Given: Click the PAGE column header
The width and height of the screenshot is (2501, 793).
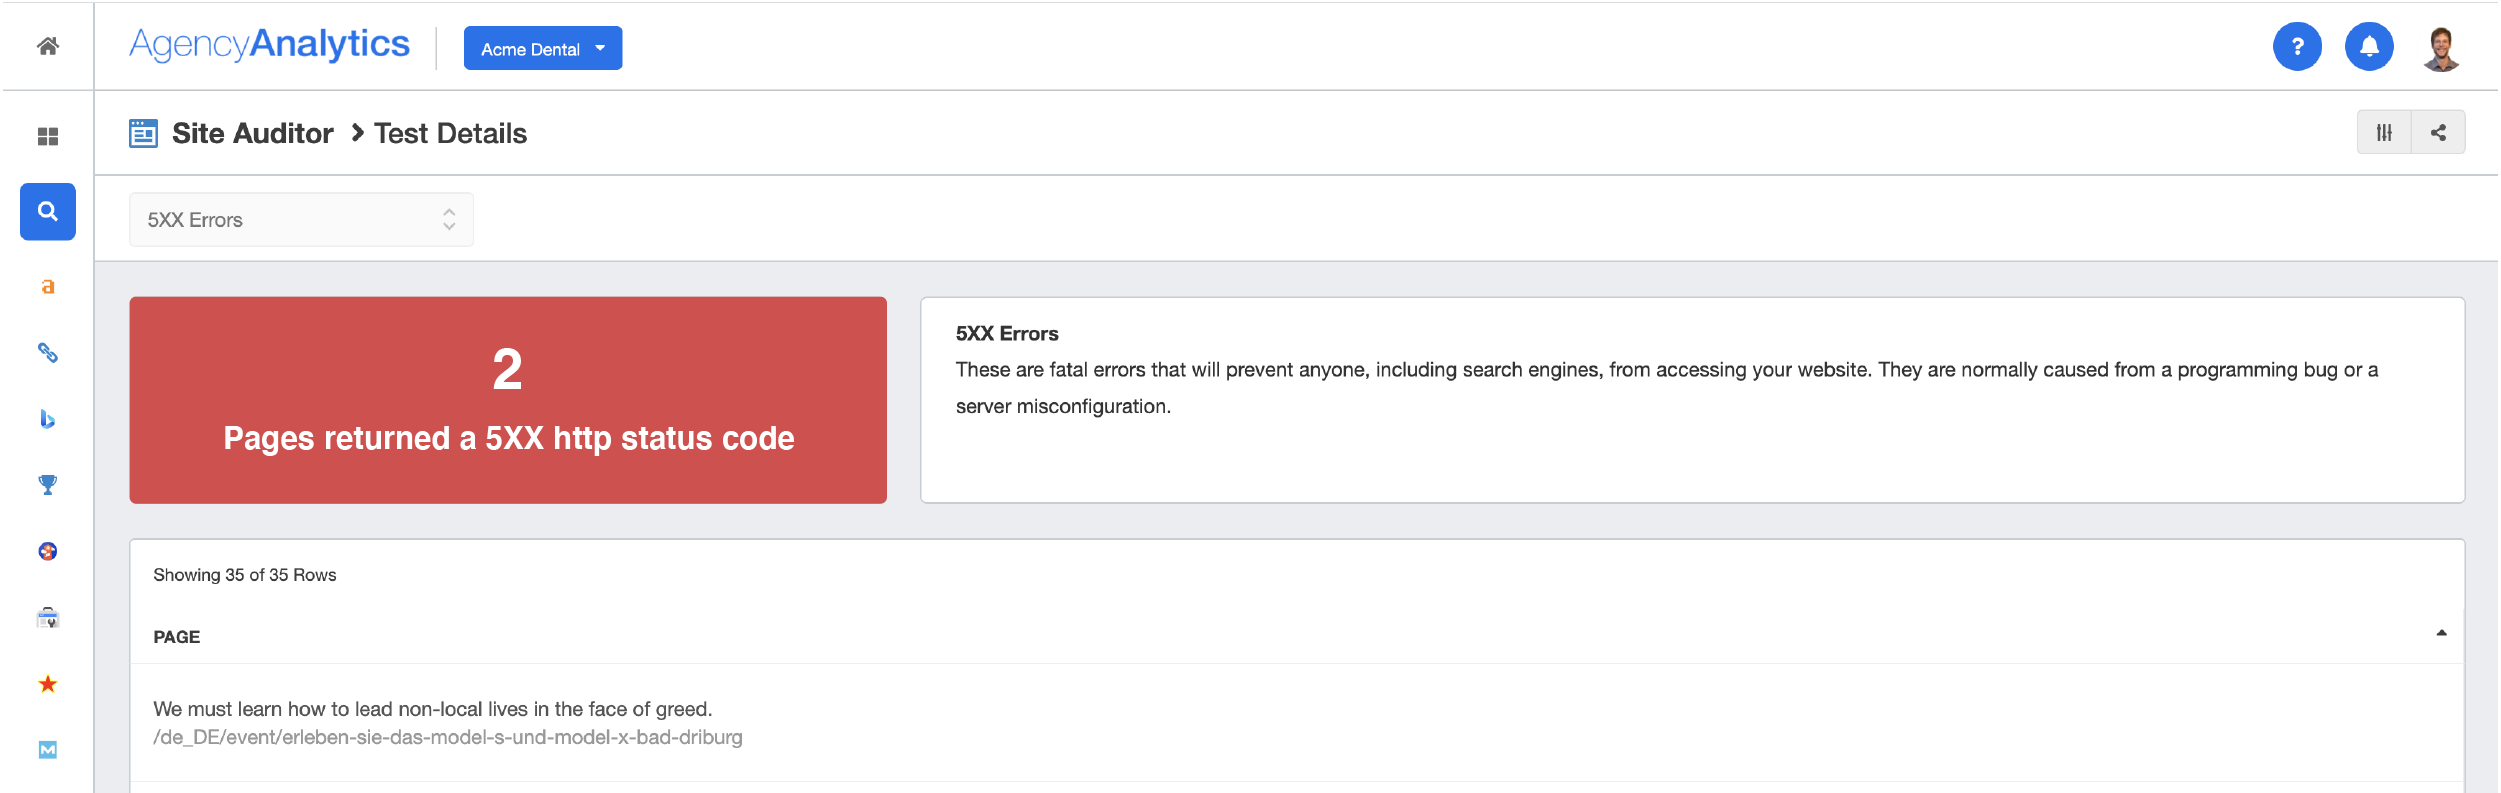Looking at the screenshot, I should point(176,637).
